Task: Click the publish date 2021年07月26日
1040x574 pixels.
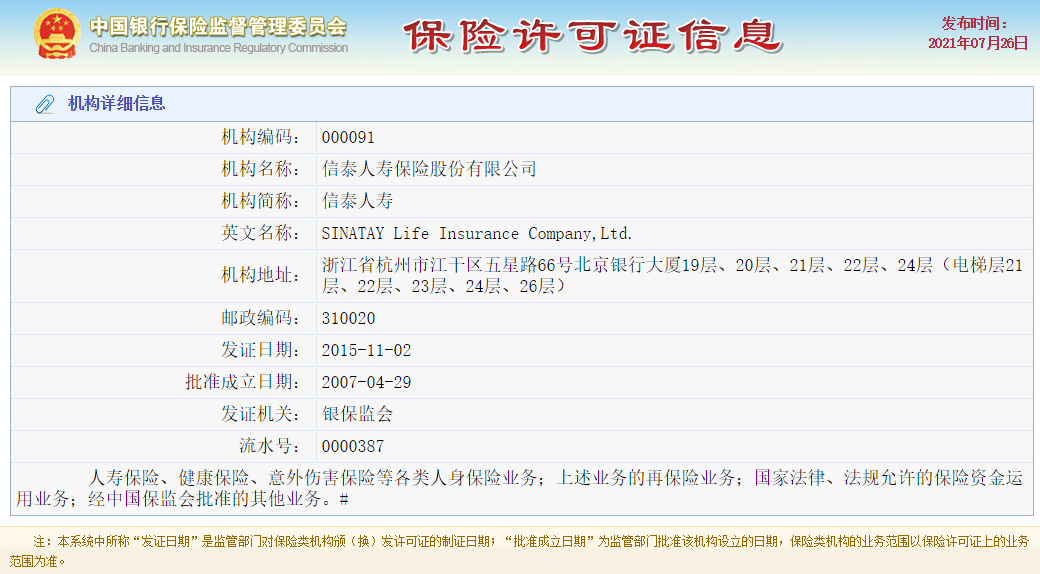Action: click(978, 43)
